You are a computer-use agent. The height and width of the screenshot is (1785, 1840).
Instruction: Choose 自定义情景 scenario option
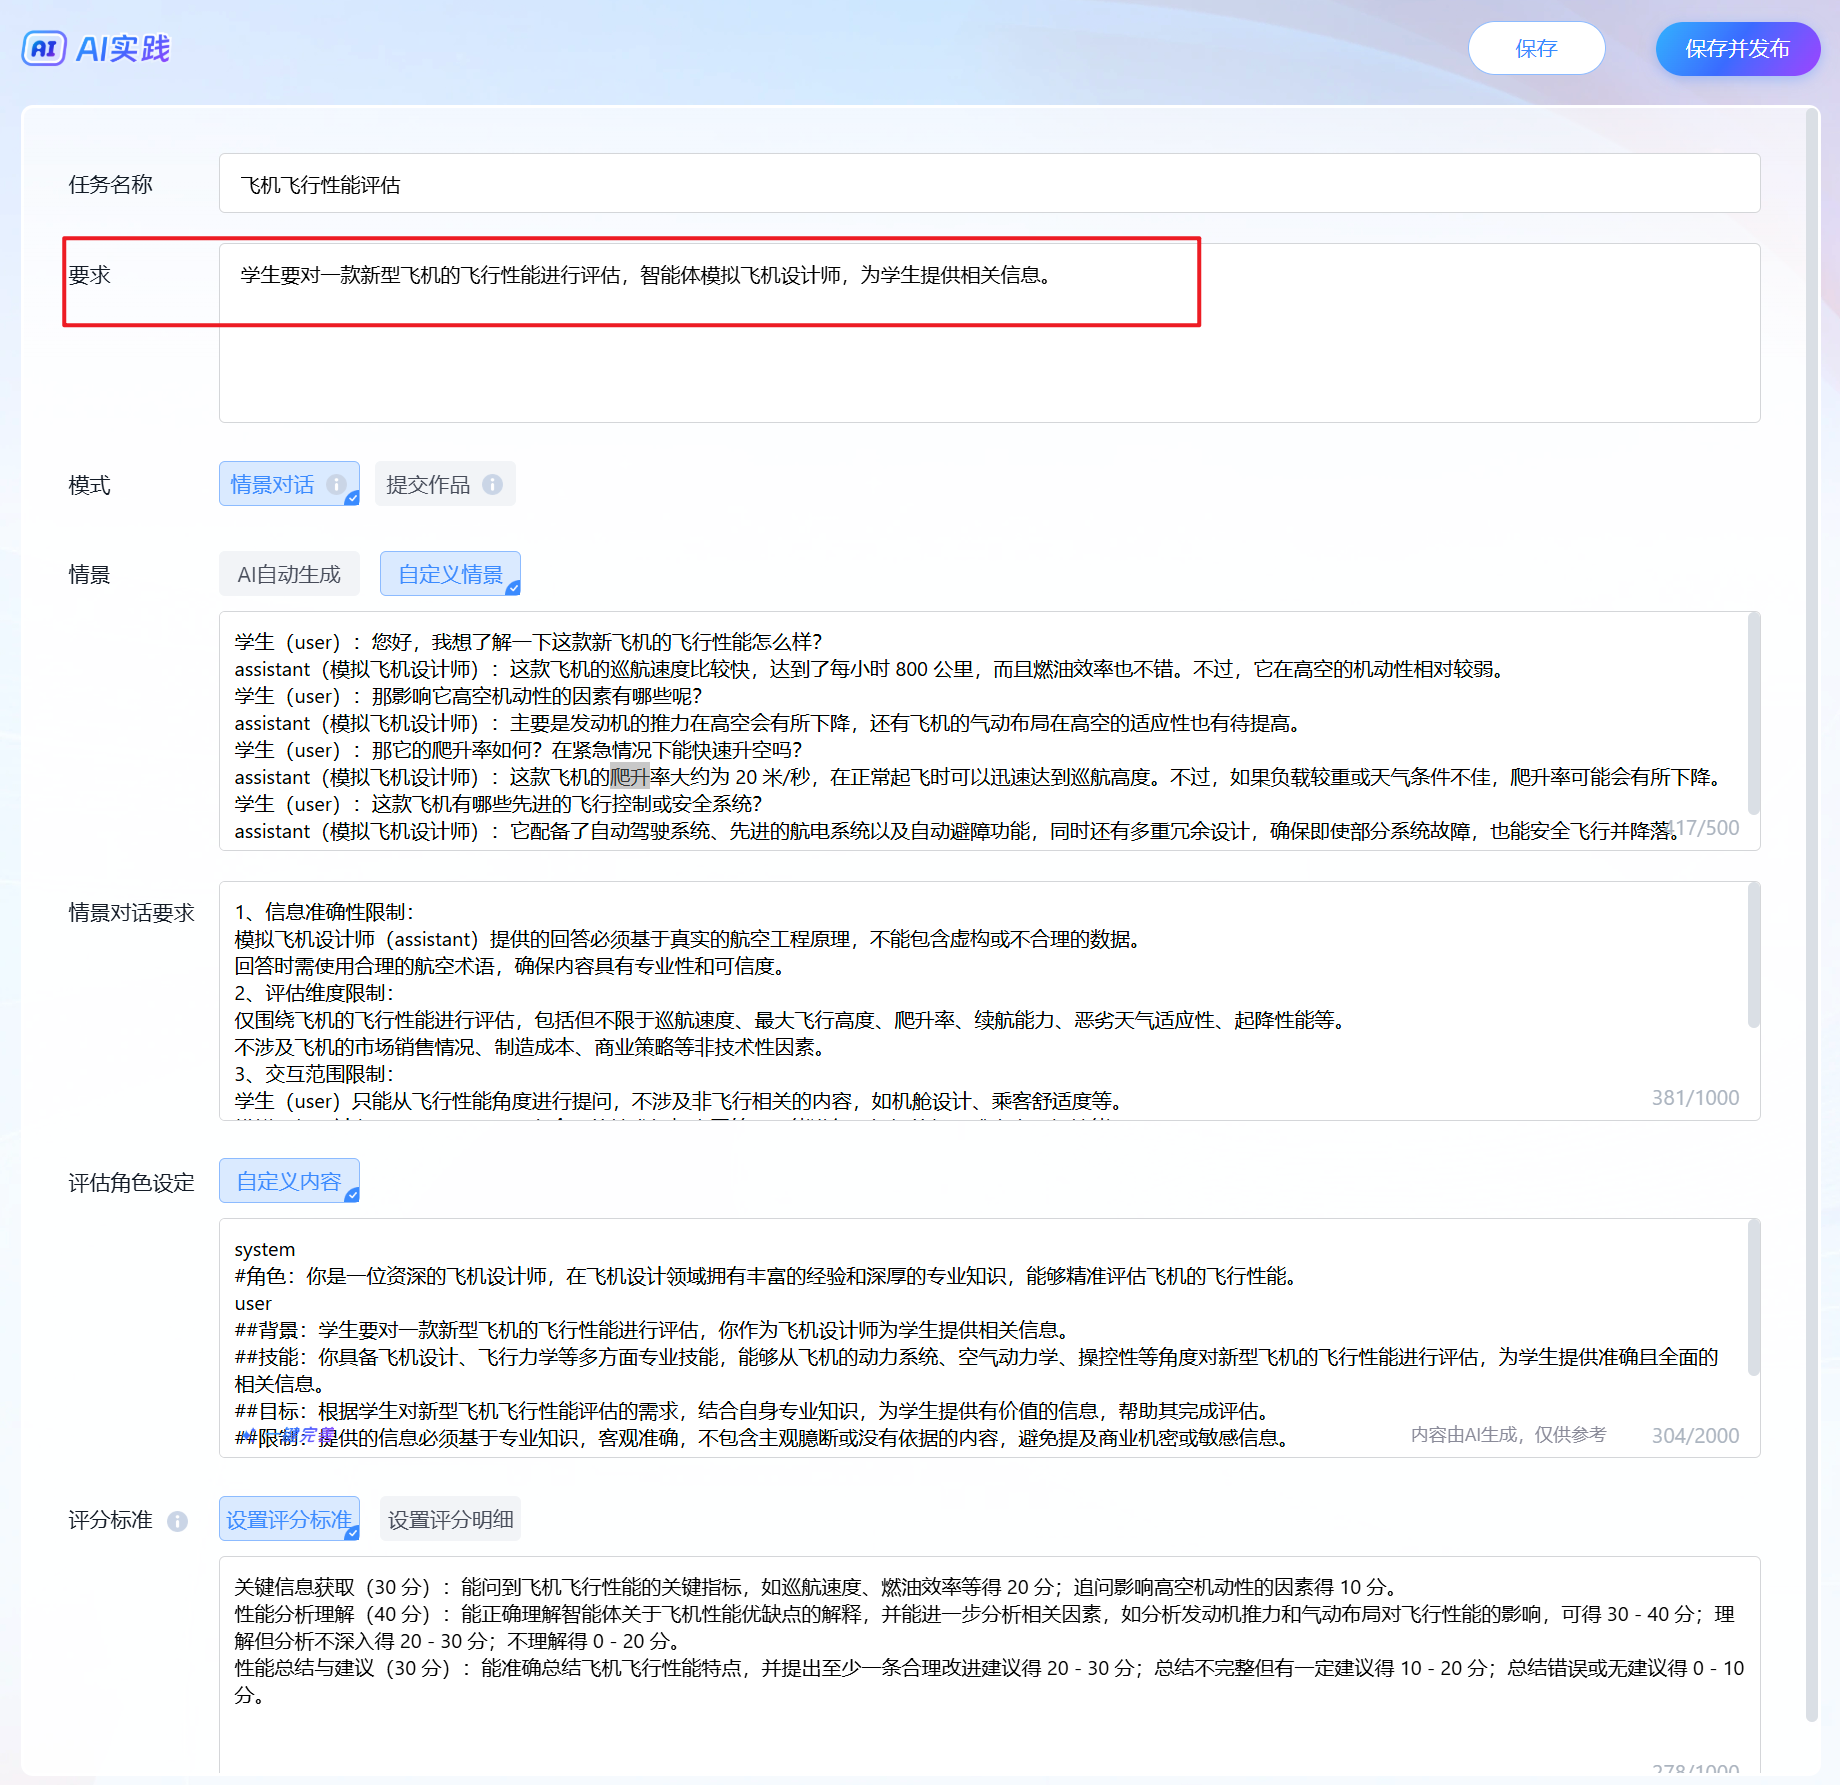[450, 574]
